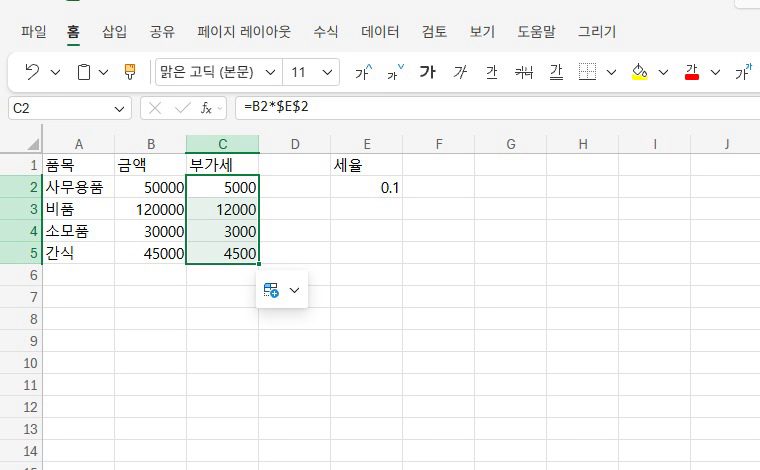Open the 수식 ribbon tab
The image size is (760, 470).
pyautogui.click(x=326, y=32)
